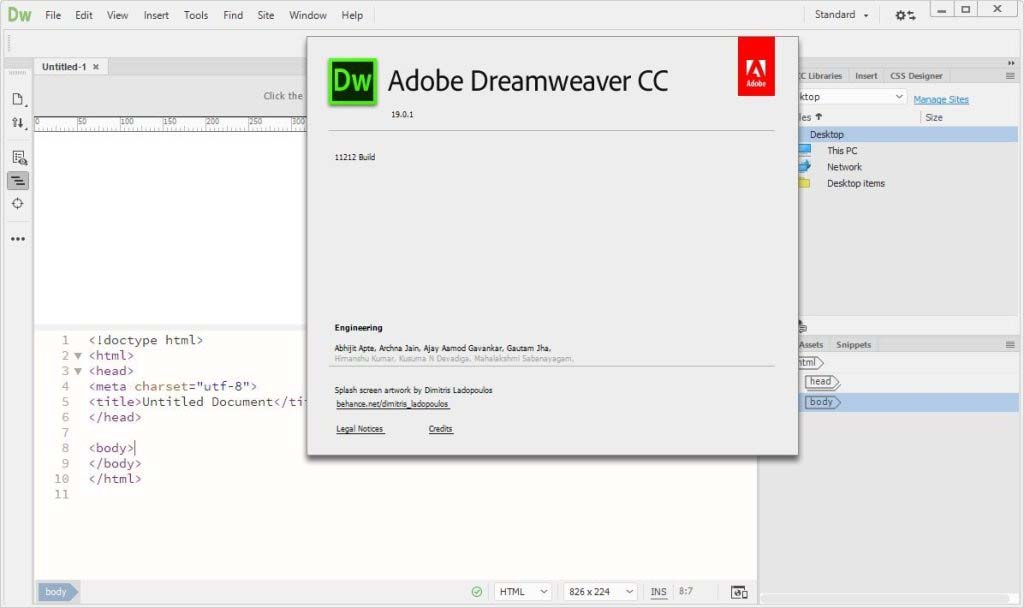
Task: Open the View menu
Action: (118, 15)
